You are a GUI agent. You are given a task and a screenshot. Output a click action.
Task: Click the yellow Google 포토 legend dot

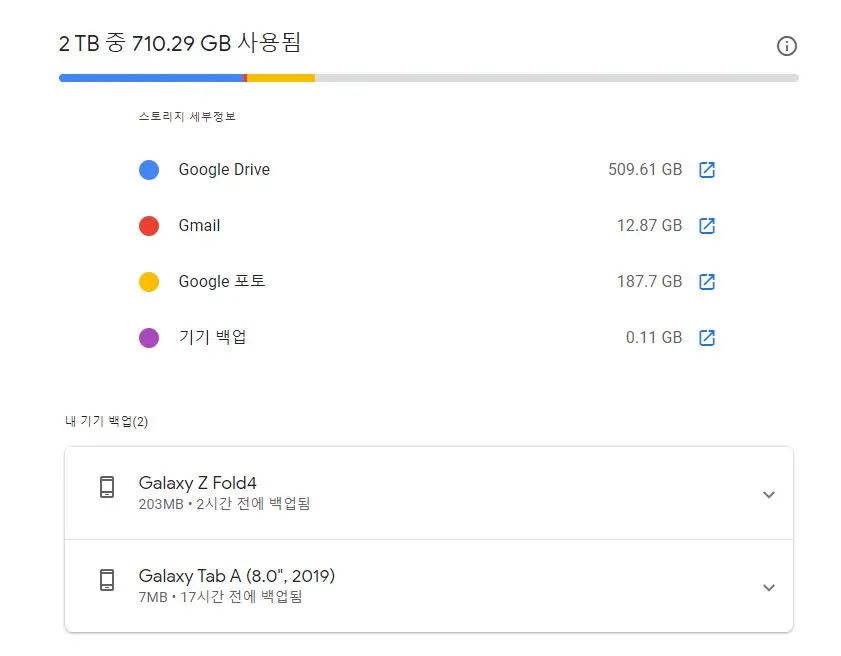(x=148, y=282)
